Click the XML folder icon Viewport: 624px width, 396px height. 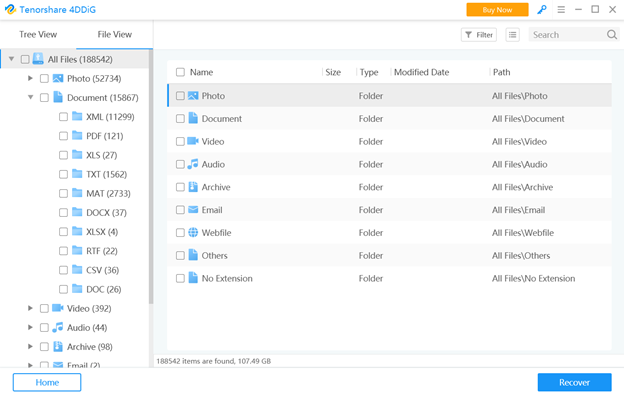pyautogui.click(x=77, y=116)
